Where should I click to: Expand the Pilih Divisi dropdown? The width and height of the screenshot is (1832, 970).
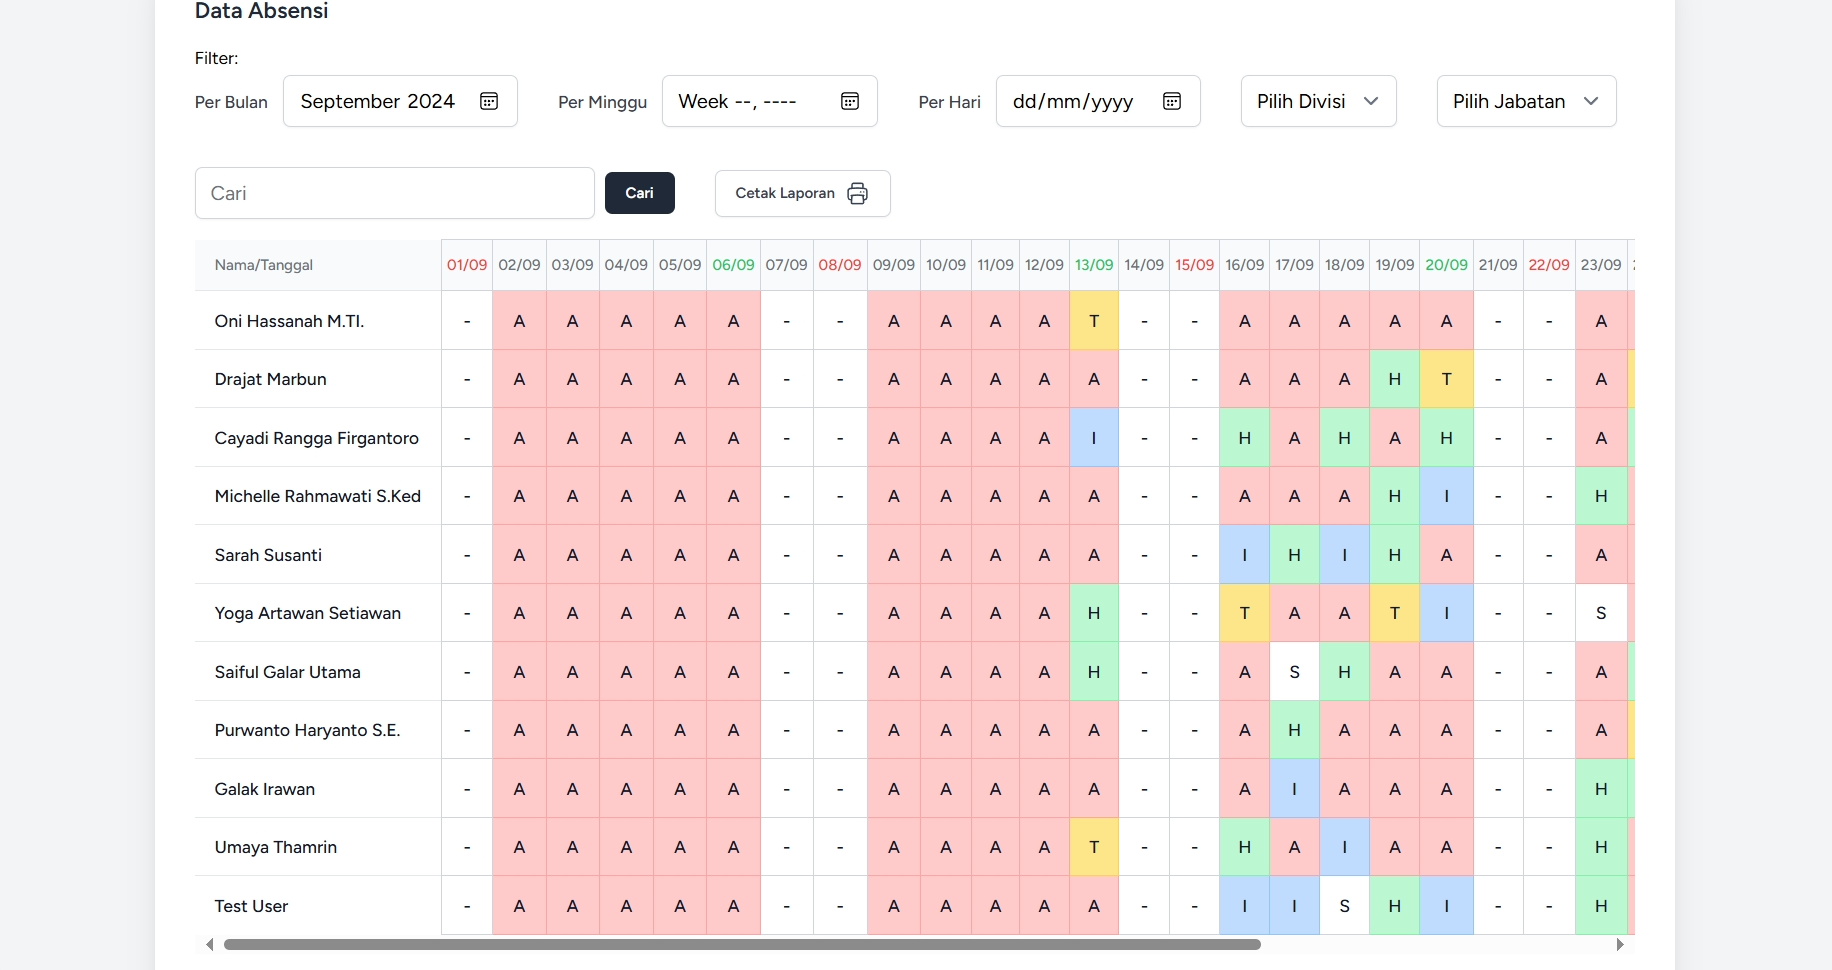point(1318,101)
